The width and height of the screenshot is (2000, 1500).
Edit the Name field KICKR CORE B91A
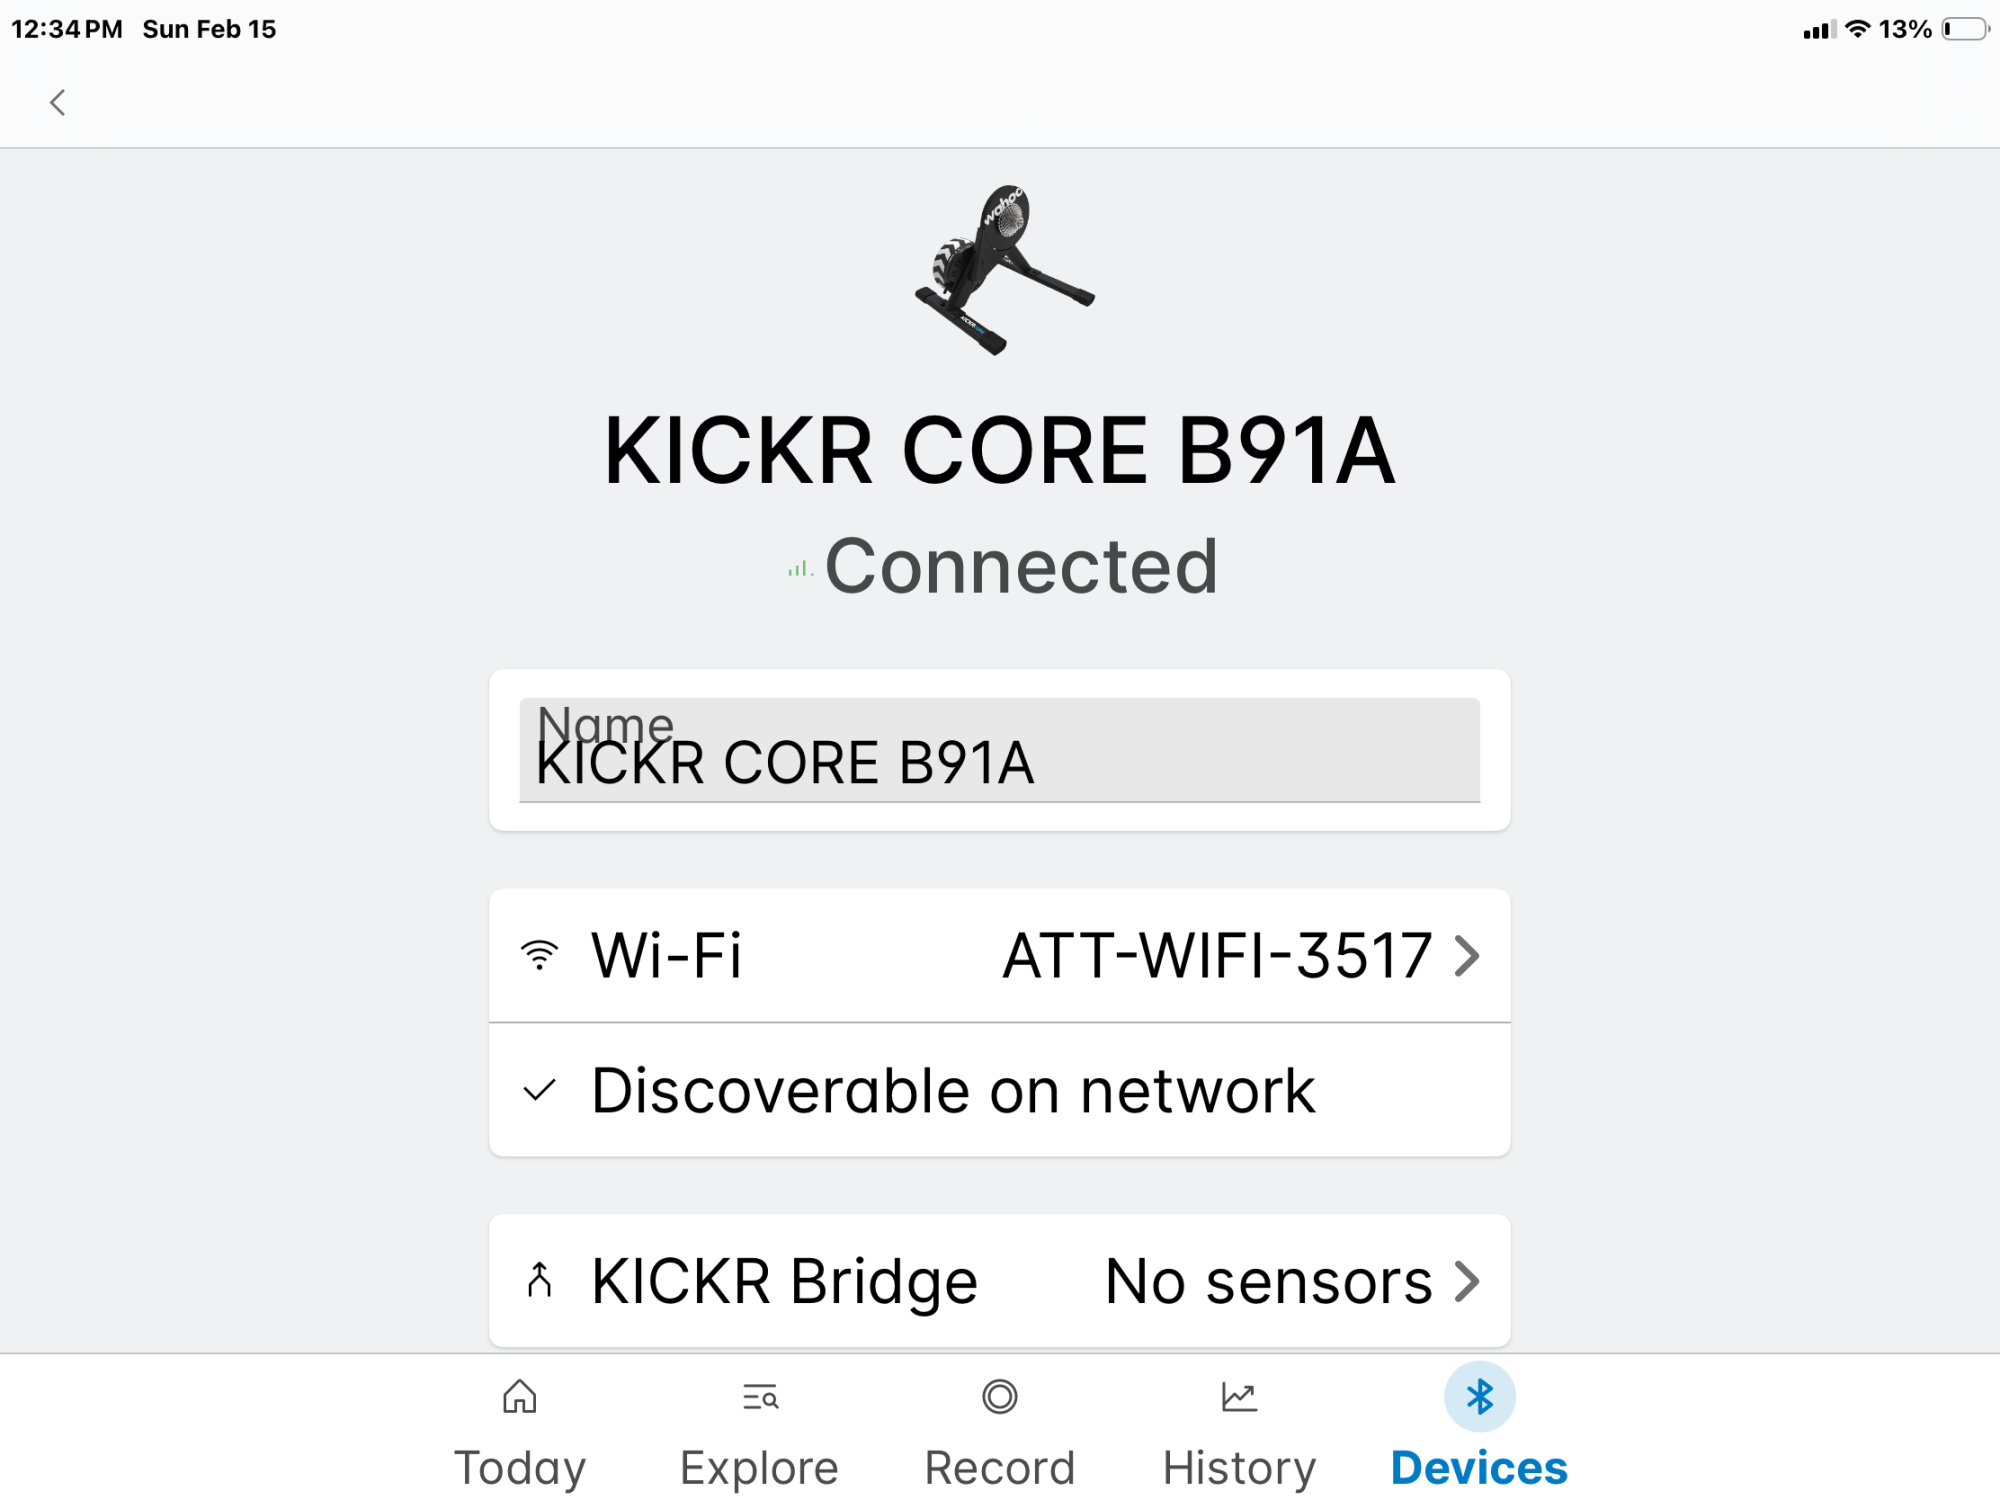1000,762
